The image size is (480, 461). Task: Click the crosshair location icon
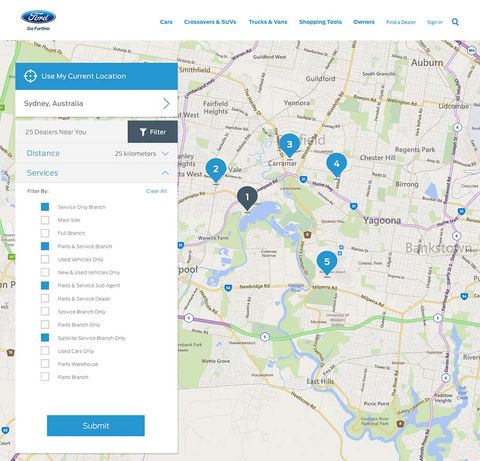30,76
